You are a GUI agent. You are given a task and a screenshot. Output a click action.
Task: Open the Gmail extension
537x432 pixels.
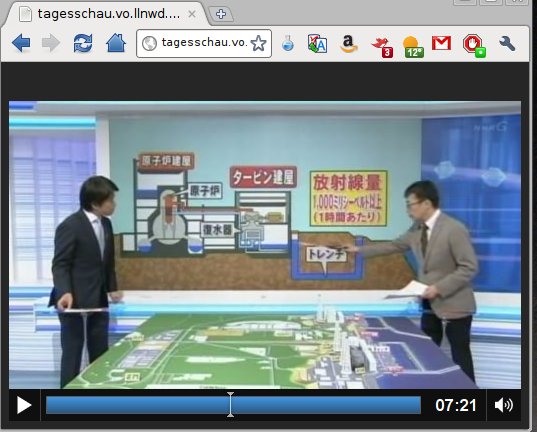441,44
